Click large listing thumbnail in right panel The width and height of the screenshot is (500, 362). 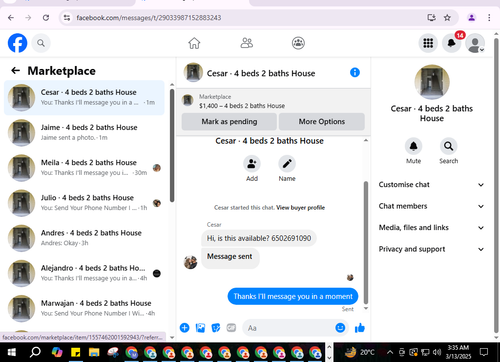pos(432,82)
